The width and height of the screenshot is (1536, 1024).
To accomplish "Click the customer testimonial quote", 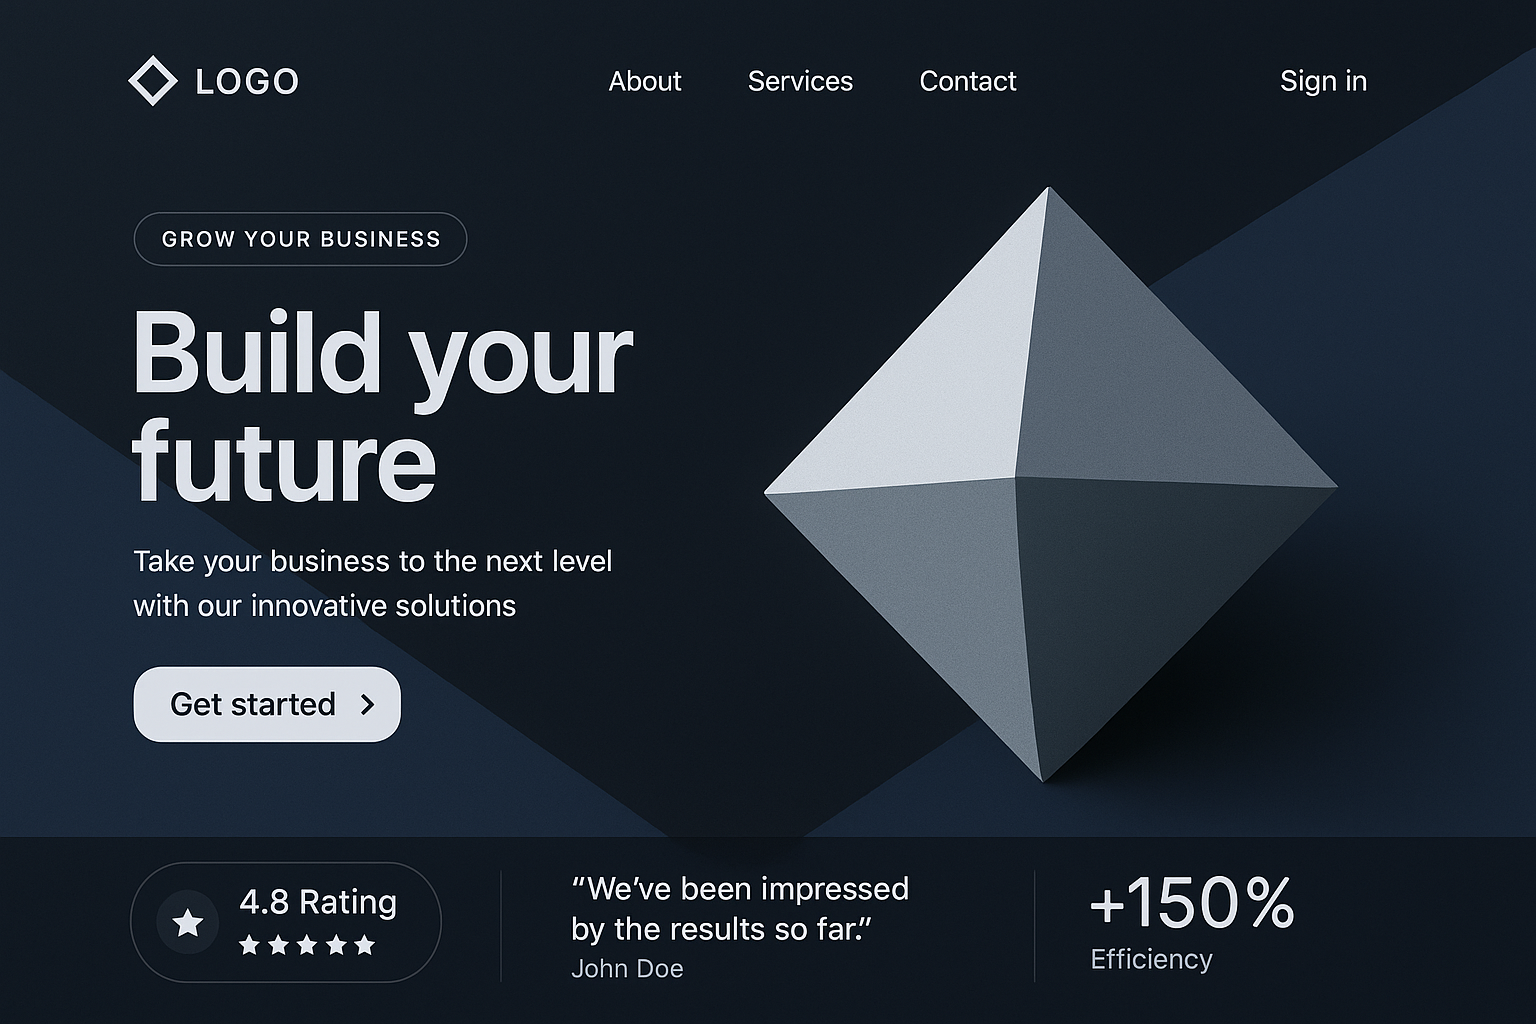I will pyautogui.click(x=740, y=908).
